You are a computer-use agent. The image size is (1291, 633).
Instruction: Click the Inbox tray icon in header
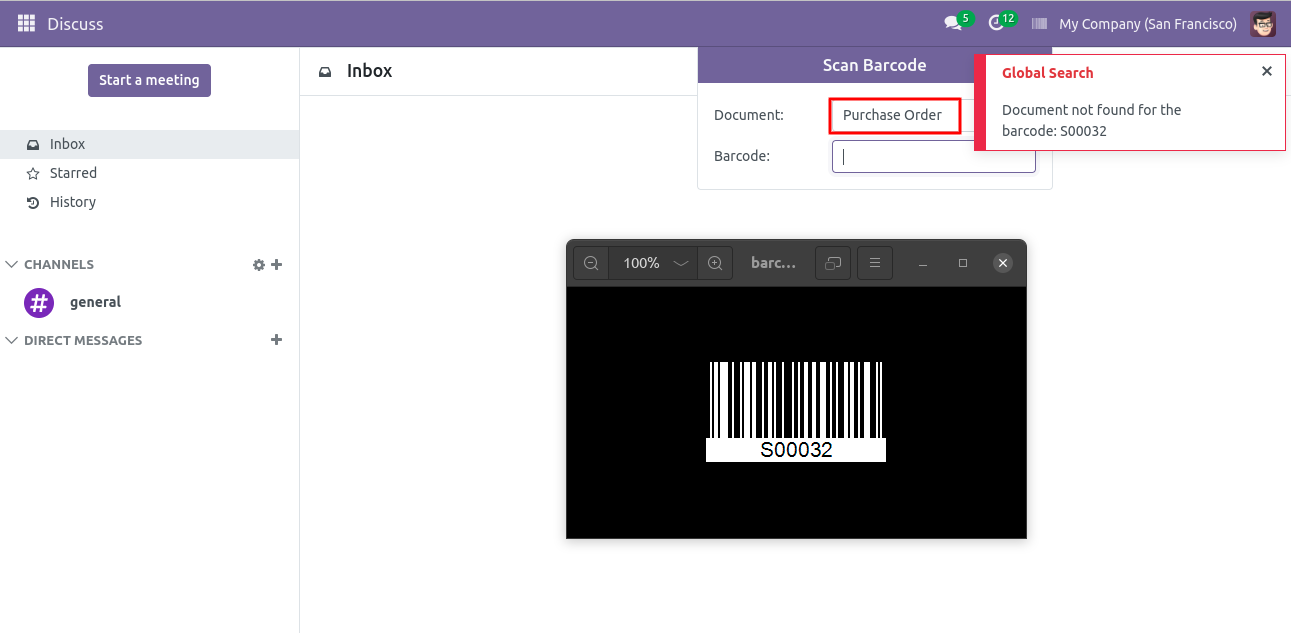click(x=325, y=72)
